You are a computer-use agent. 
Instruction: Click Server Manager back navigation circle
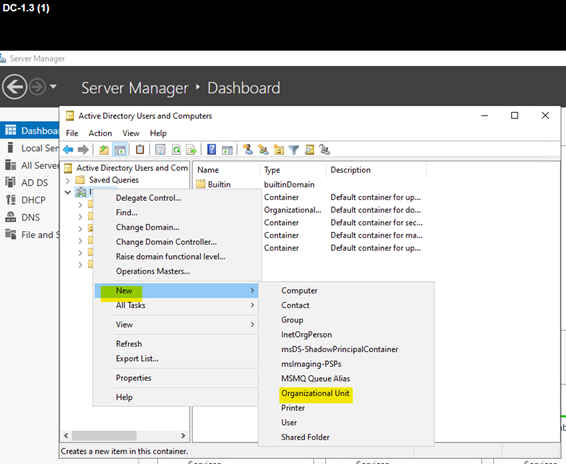[14, 87]
